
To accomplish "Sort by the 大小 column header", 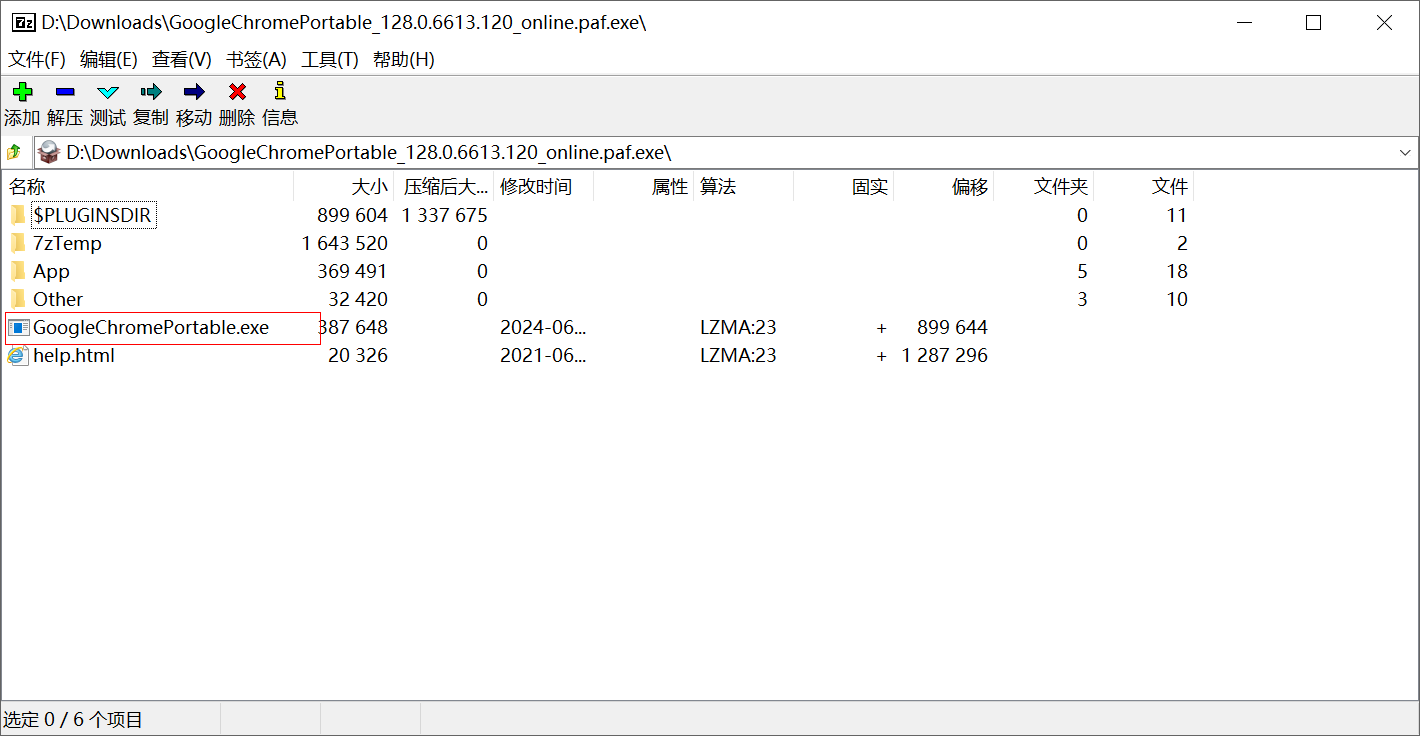I will (x=343, y=187).
